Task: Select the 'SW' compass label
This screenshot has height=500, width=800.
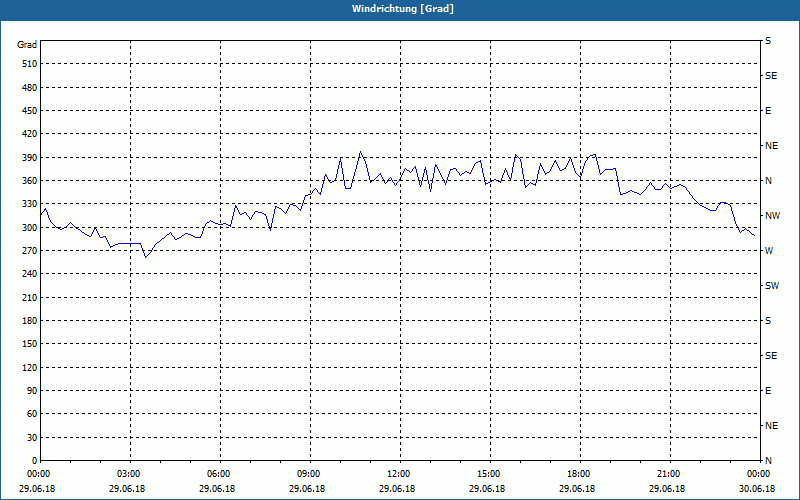Action: (x=772, y=286)
